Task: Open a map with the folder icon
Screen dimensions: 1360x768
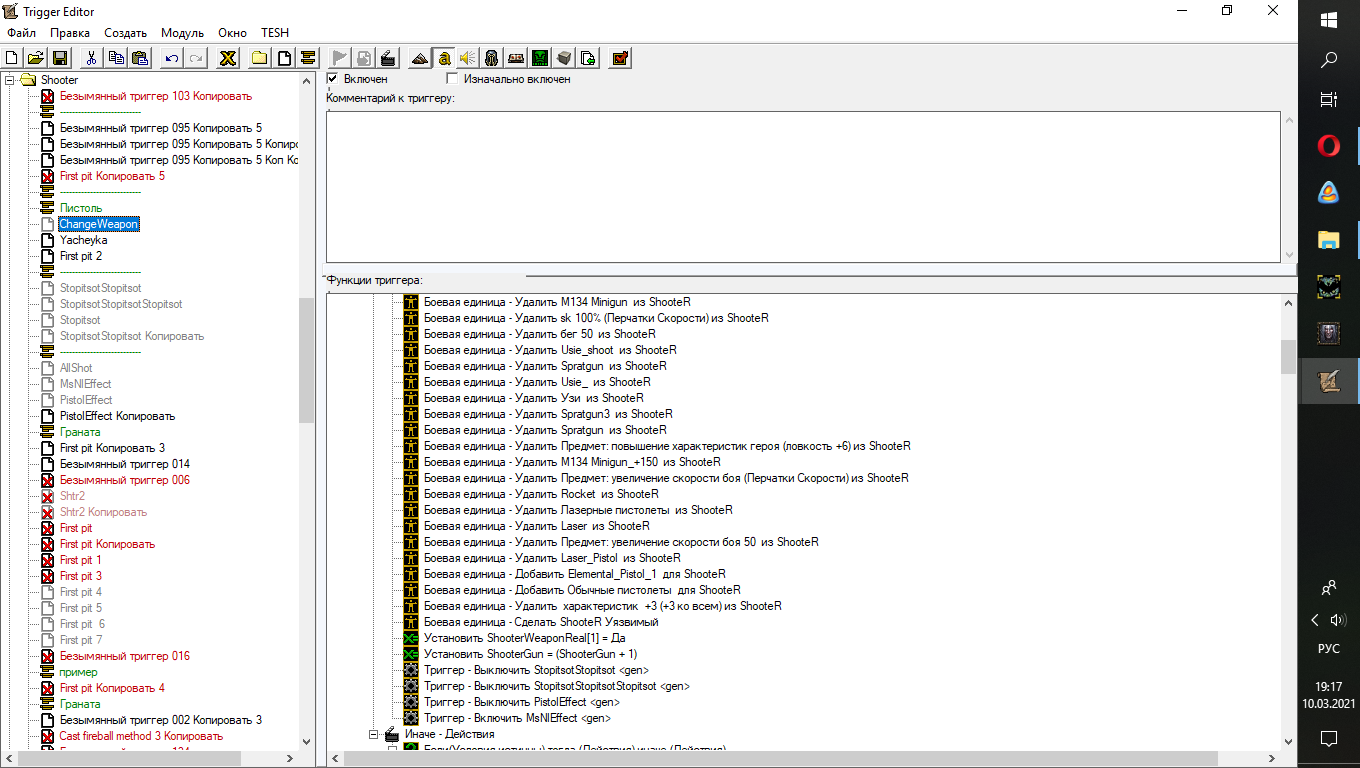Action: coord(36,58)
